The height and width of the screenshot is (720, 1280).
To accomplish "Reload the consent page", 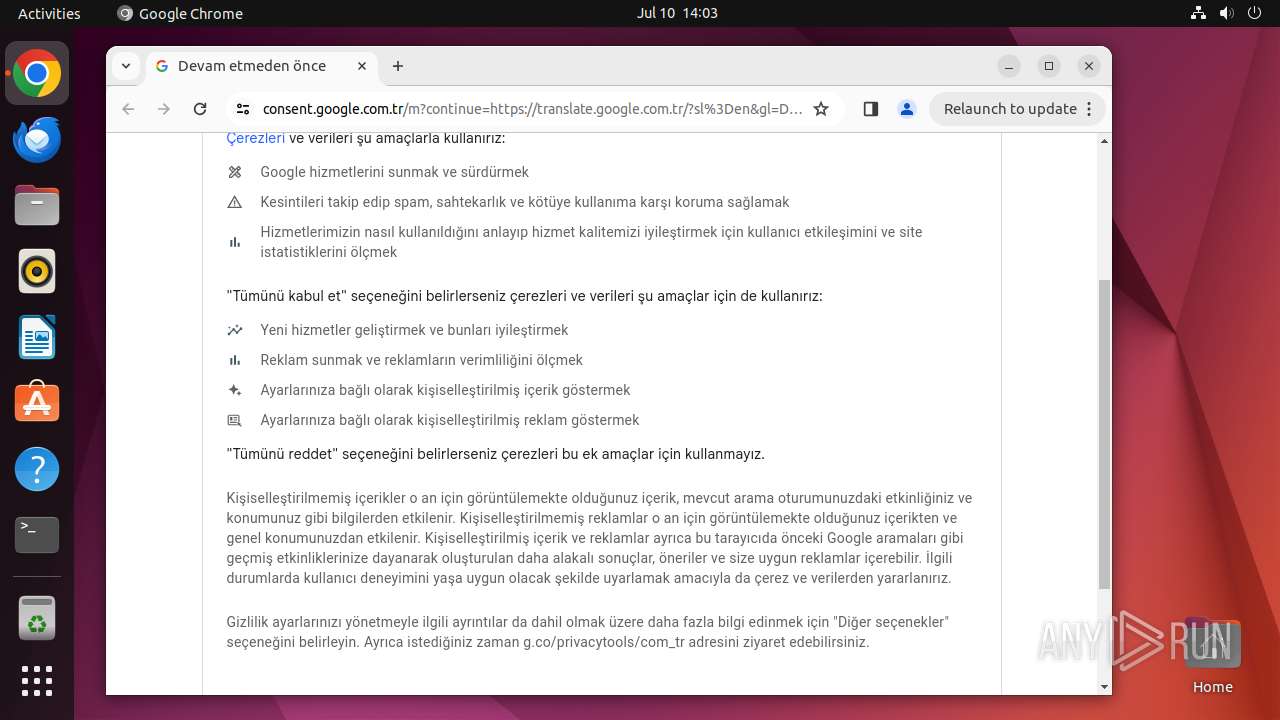I will click(200, 109).
